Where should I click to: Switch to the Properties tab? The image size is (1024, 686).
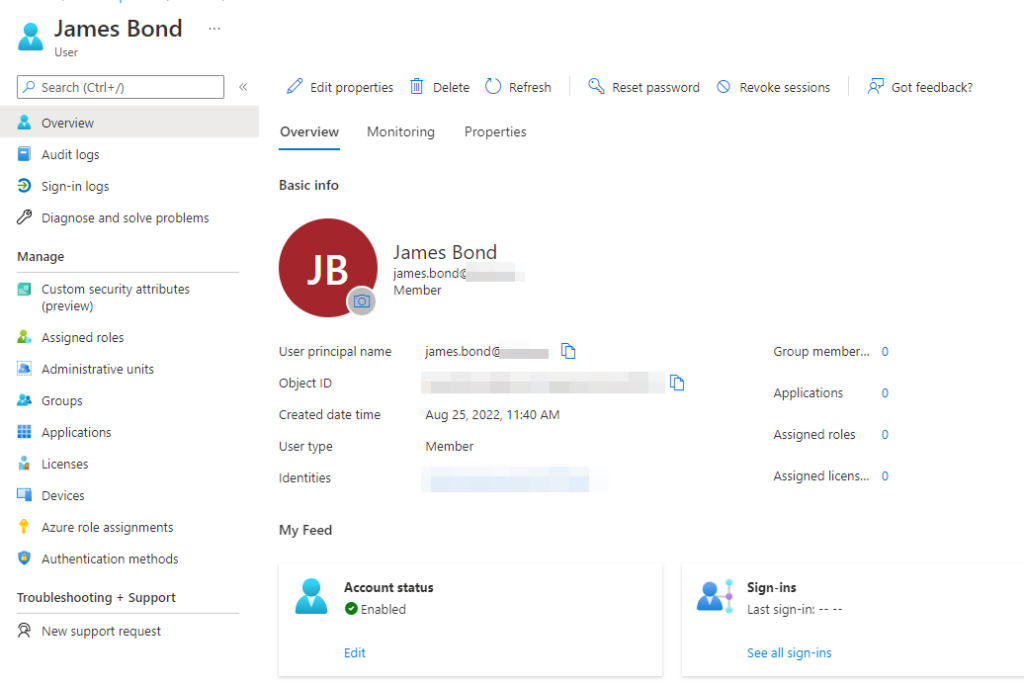495,132
